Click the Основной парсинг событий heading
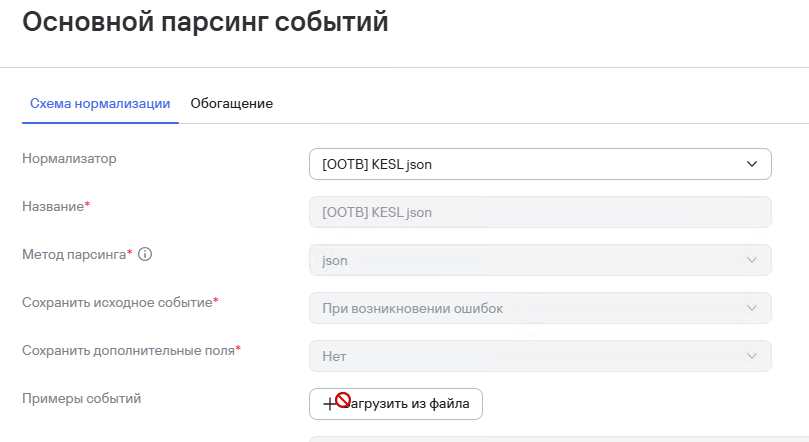The height and width of the screenshot is (442, 809). [x=205, y=22]
